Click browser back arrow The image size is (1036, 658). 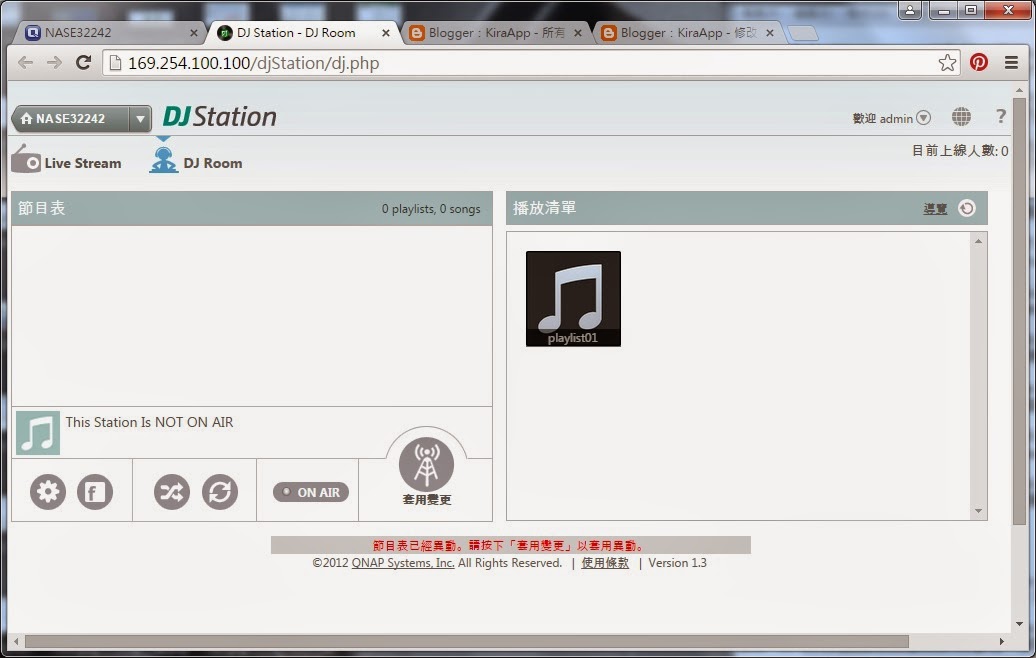click(26, 63)
